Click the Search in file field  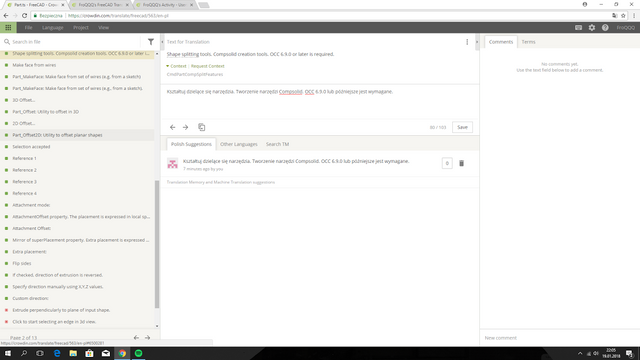(73, 42)
